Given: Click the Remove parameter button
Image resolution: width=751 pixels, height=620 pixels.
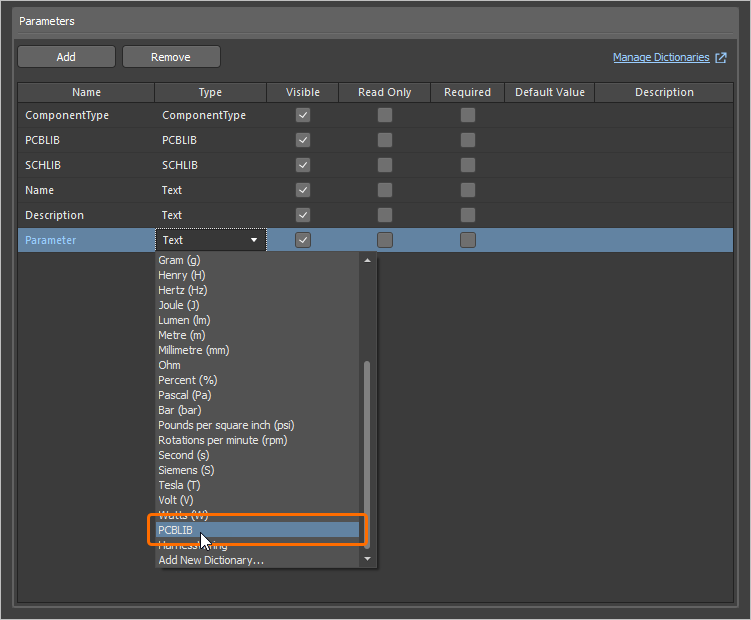Looking at the screenshot, I should coord(171,57).
